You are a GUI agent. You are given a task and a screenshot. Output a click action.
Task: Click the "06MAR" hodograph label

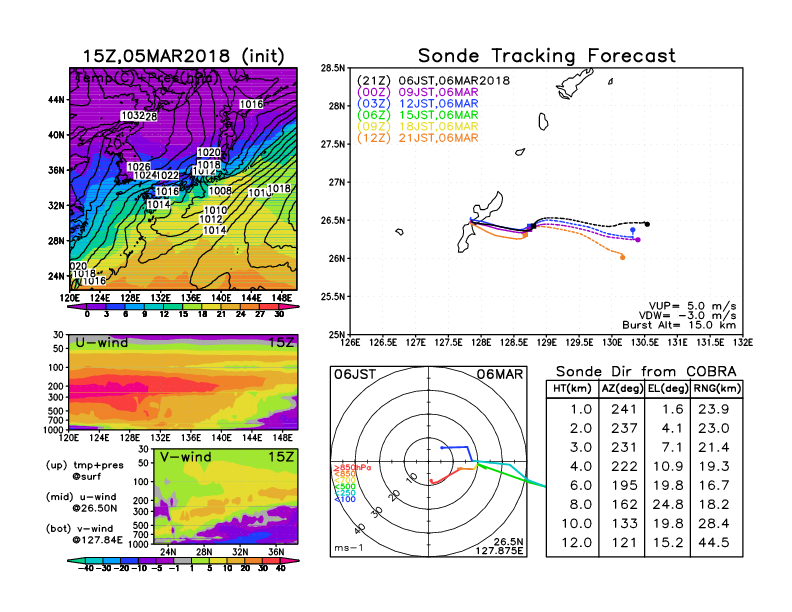[x=500, y=374]
